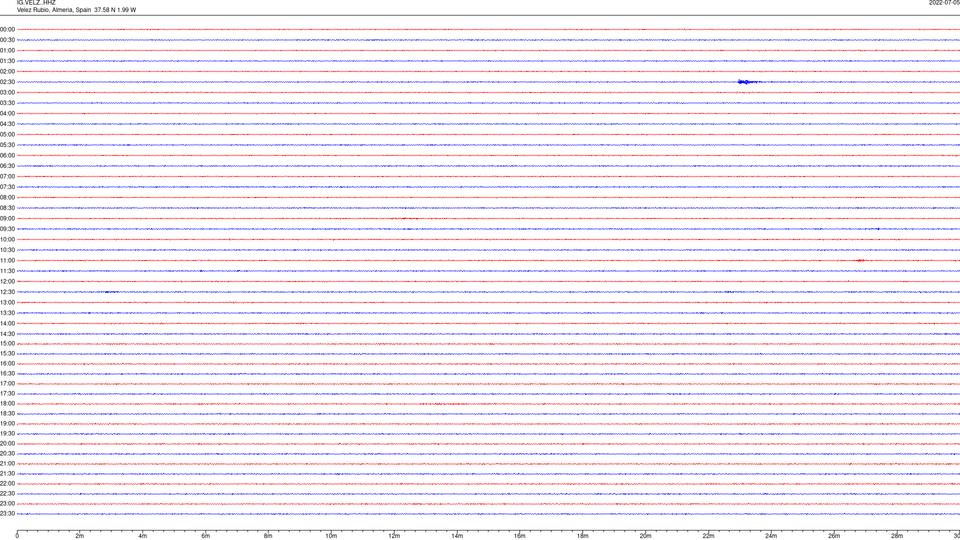Click the 8m axis tick label
Viewport: 960px width, 540px height.
click(268, 536)
